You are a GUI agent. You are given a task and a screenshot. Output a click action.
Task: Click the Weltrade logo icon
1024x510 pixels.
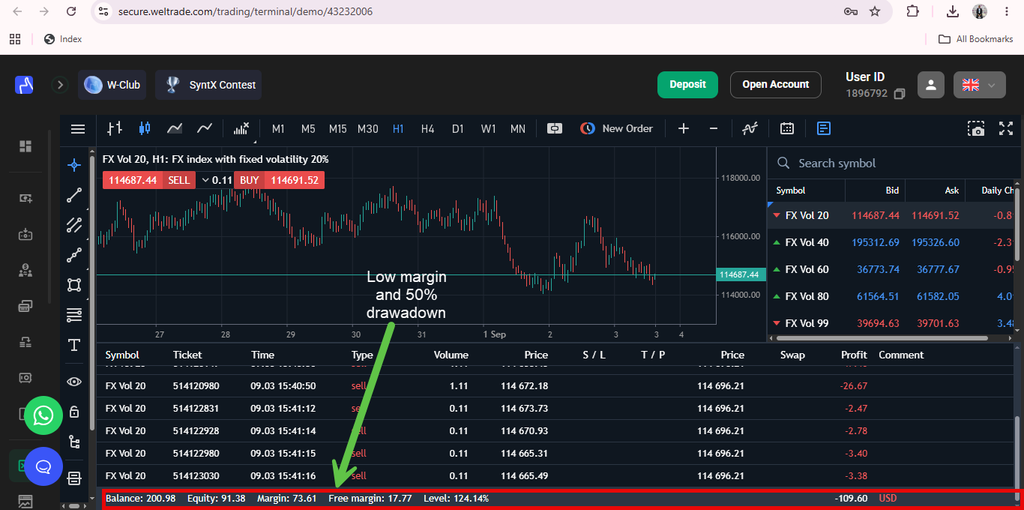[x=24, y=85]
